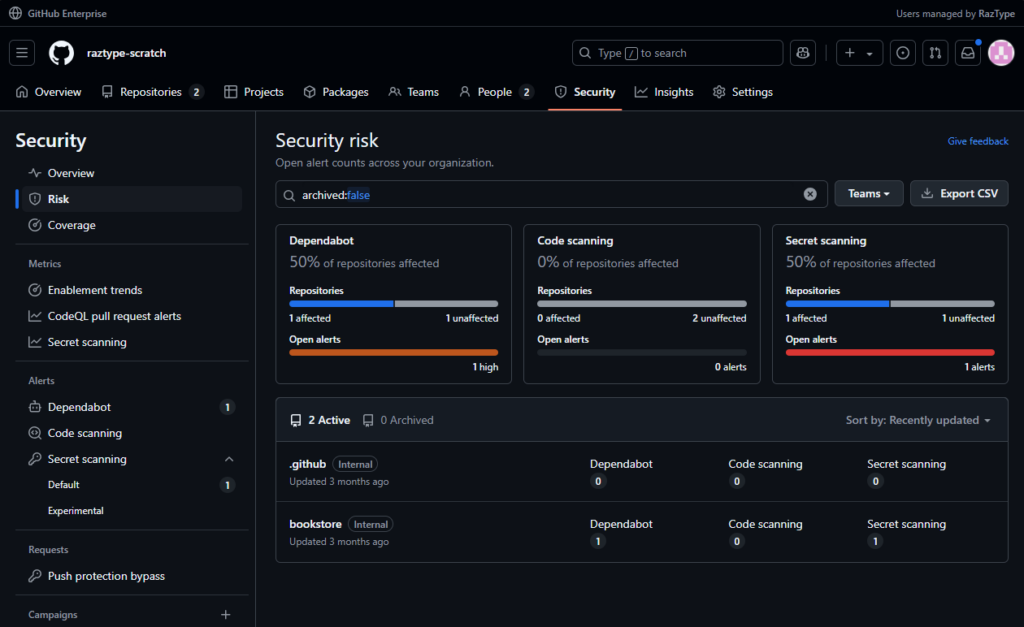Open the Pull requests icon
Image resolution: width=1024 pixels, height=627 pixels.
coord(935,53)
